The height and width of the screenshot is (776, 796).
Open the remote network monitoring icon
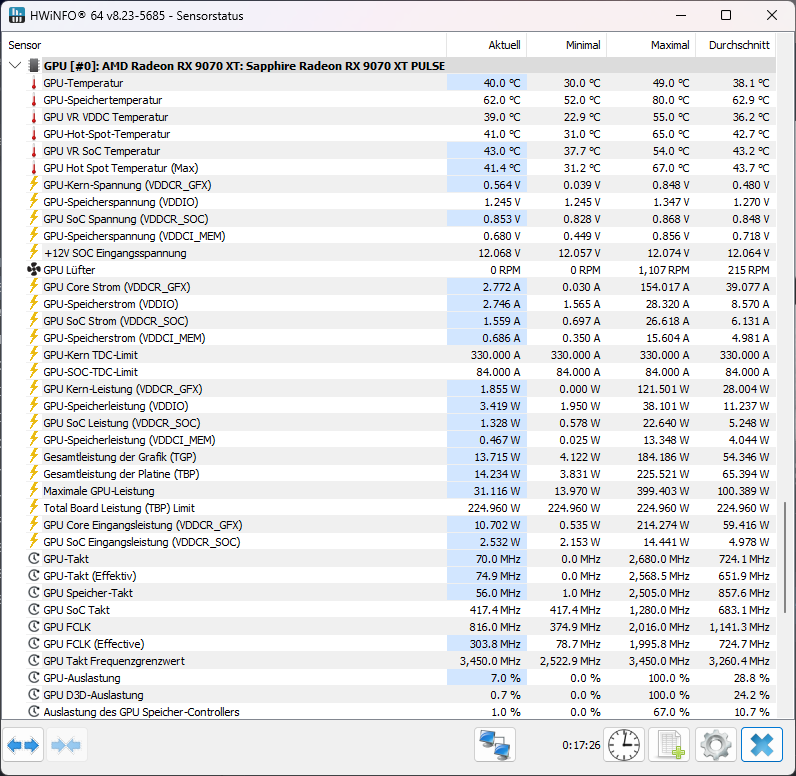495,745
